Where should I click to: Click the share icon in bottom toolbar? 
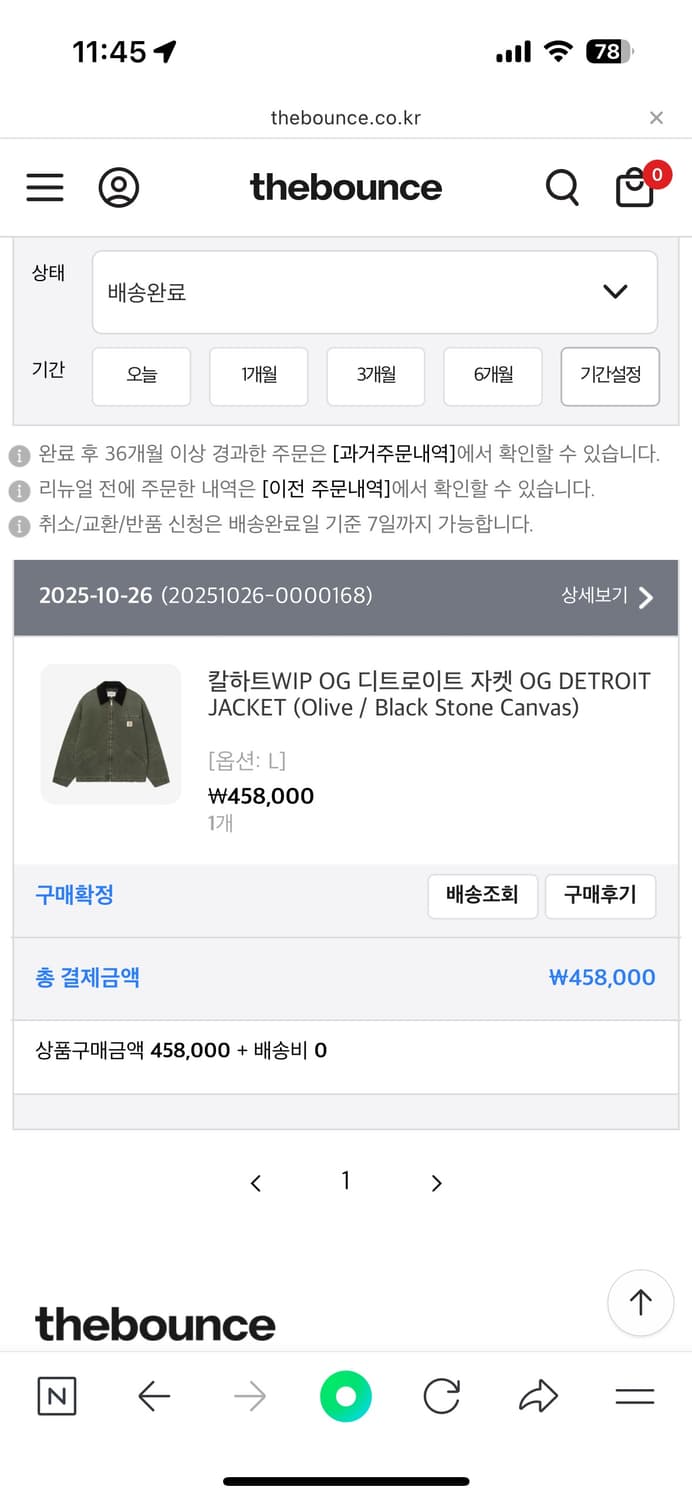point(538,1397)
